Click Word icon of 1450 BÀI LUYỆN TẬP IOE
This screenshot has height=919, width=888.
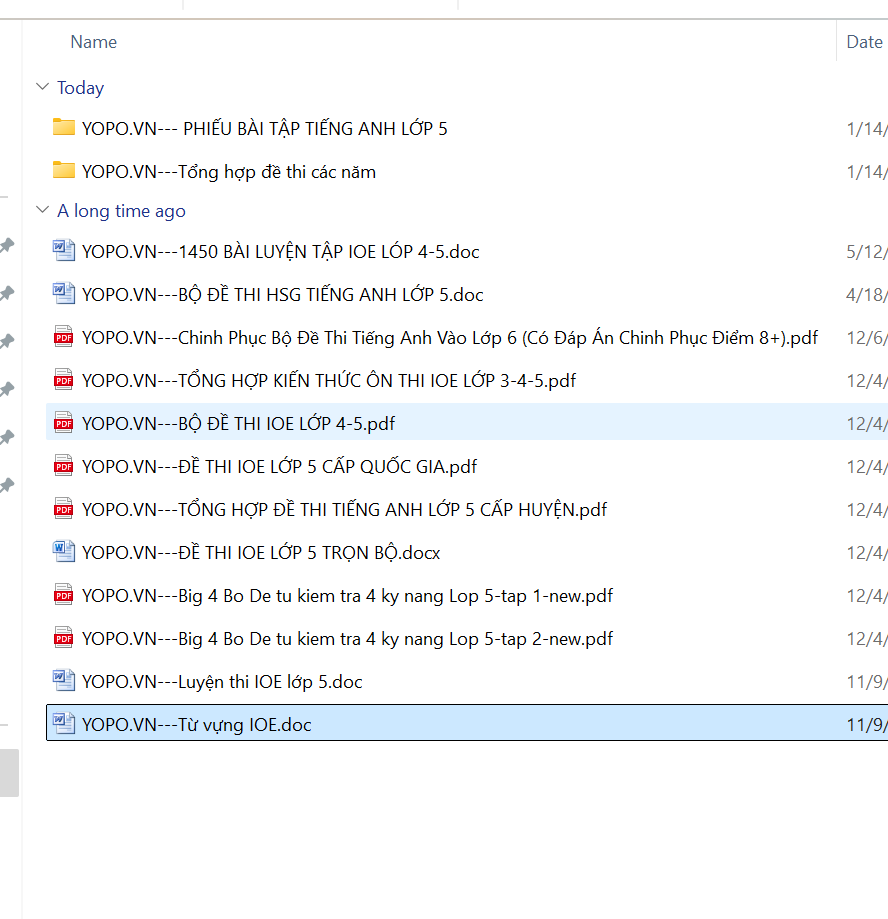pos(64,250)
